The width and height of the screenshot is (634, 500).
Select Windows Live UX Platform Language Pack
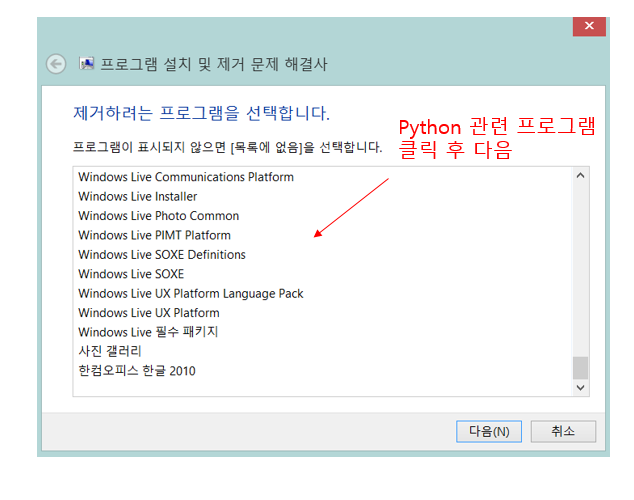click(323, 293)
